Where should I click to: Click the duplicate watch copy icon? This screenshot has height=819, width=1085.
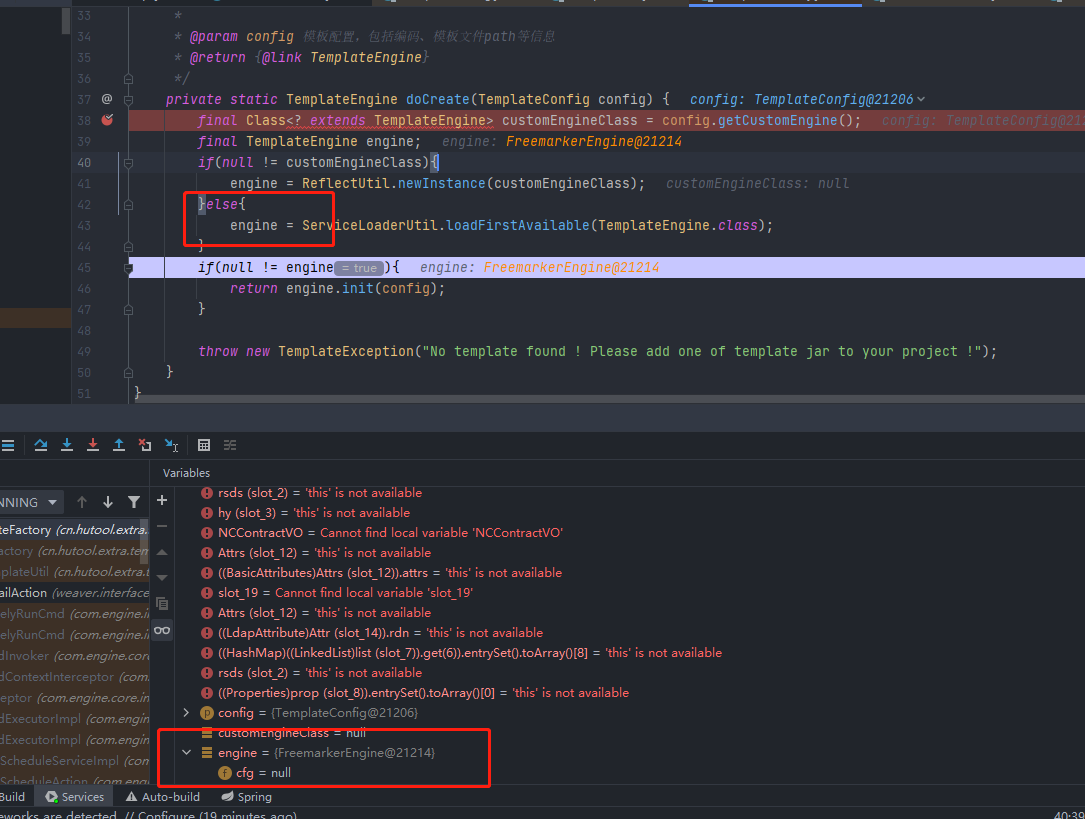pos(162,604)
